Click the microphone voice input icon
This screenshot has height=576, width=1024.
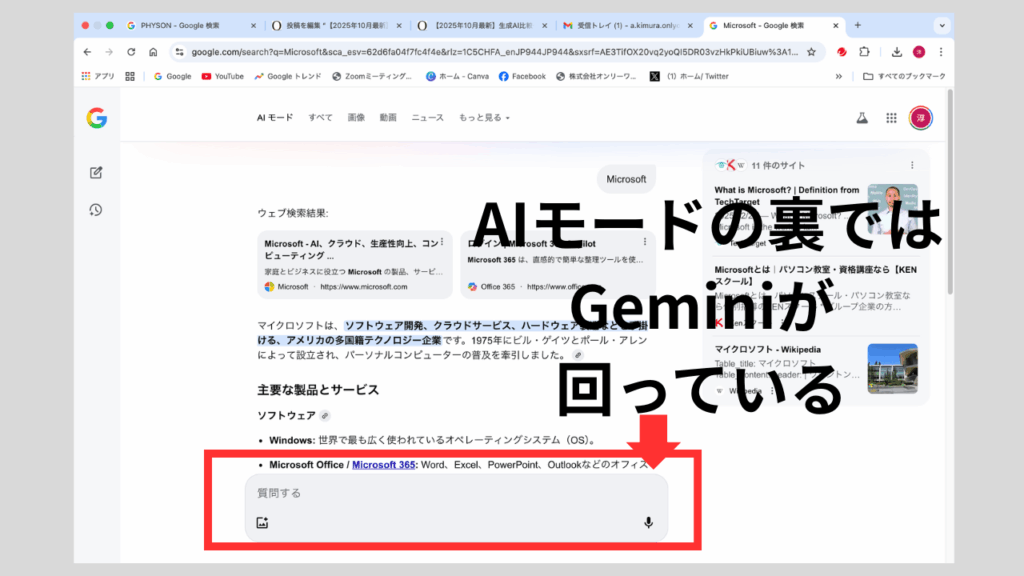(648, 522)
